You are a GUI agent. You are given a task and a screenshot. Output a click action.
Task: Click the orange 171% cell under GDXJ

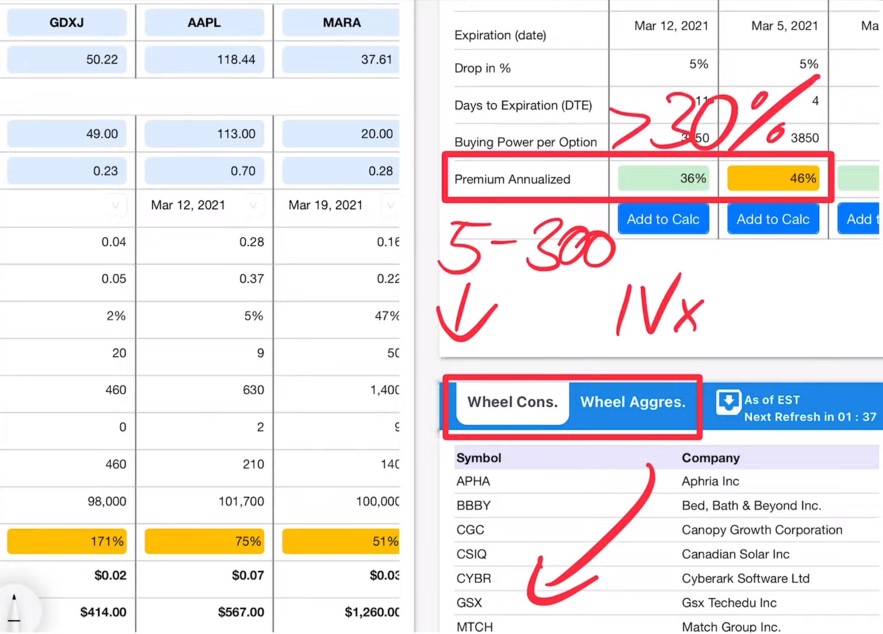pyautogui.click(x=66, y=542)
